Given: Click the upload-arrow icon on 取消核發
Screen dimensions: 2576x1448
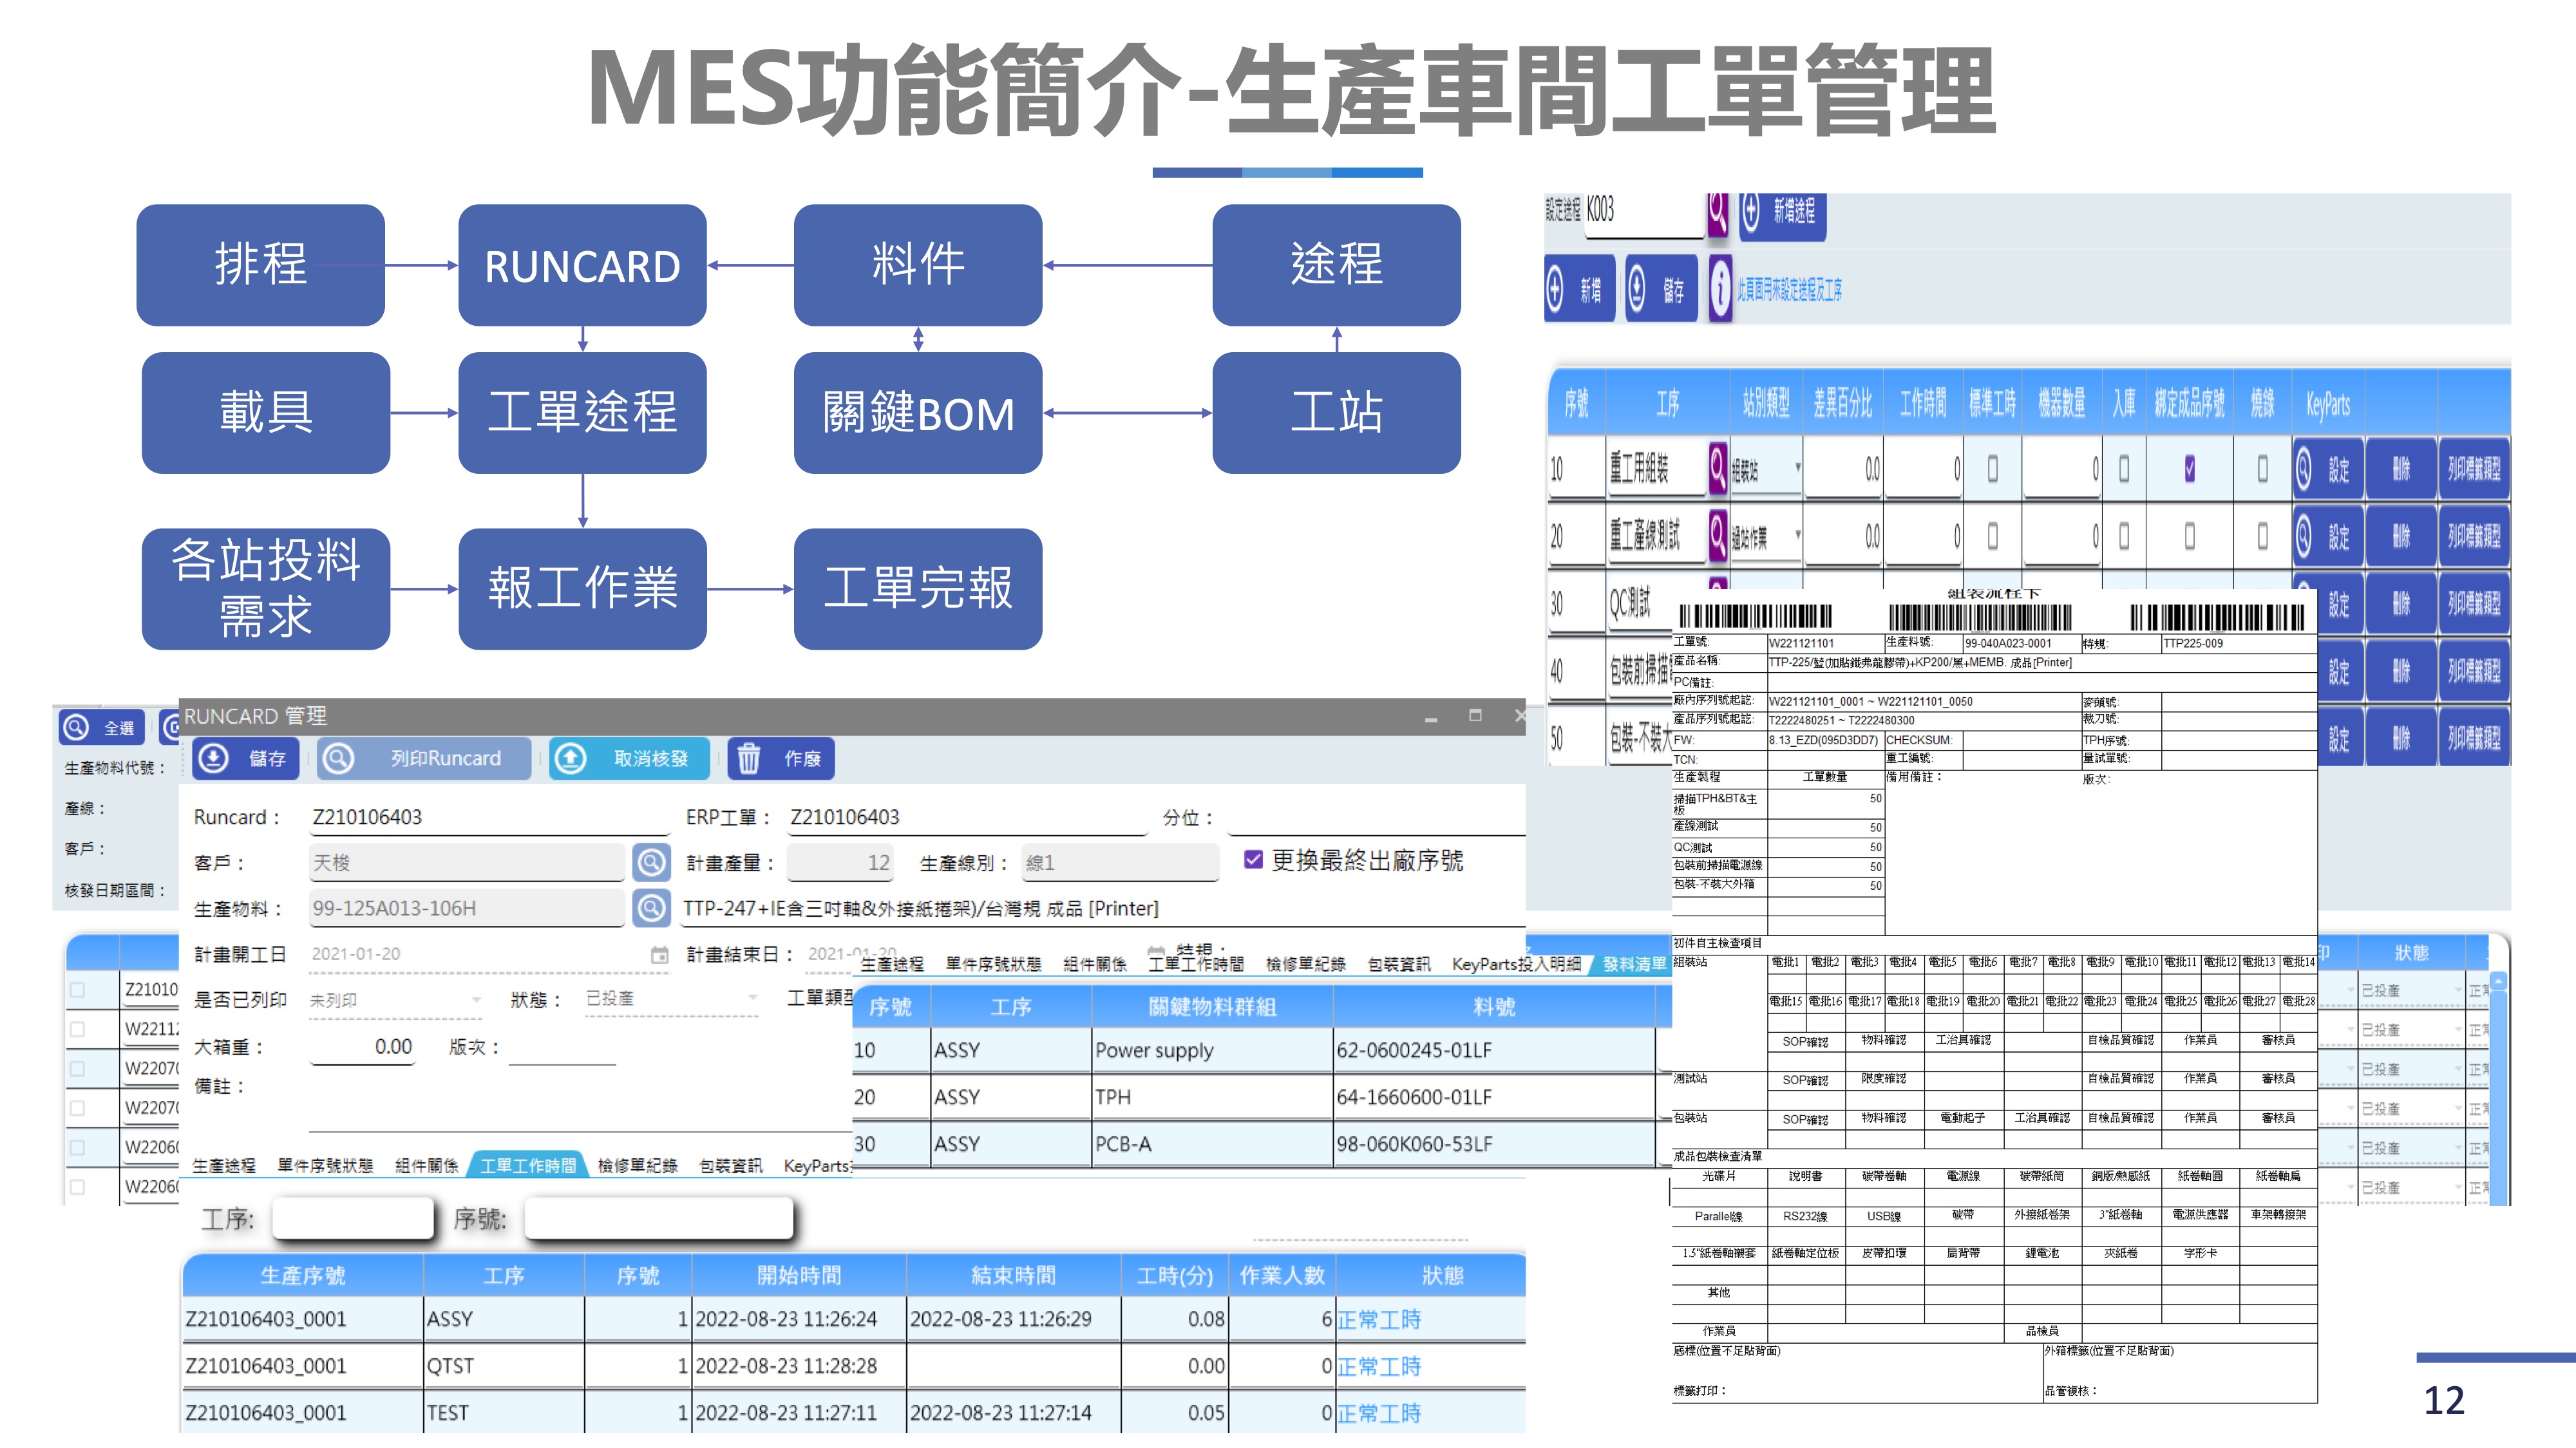Looking at the screenshot, I should click(x=570, y=759).
